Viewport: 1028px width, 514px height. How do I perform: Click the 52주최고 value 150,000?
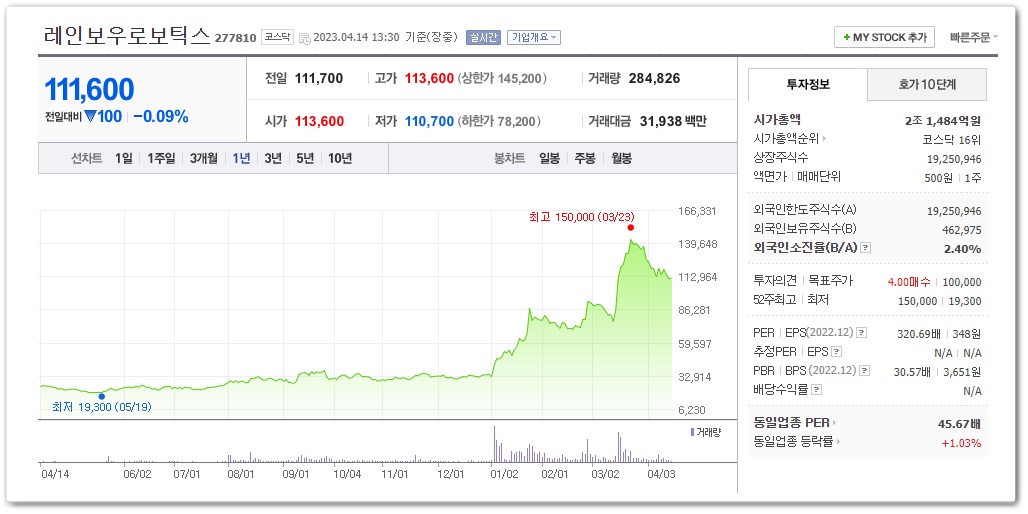click(x=917, y=300)
